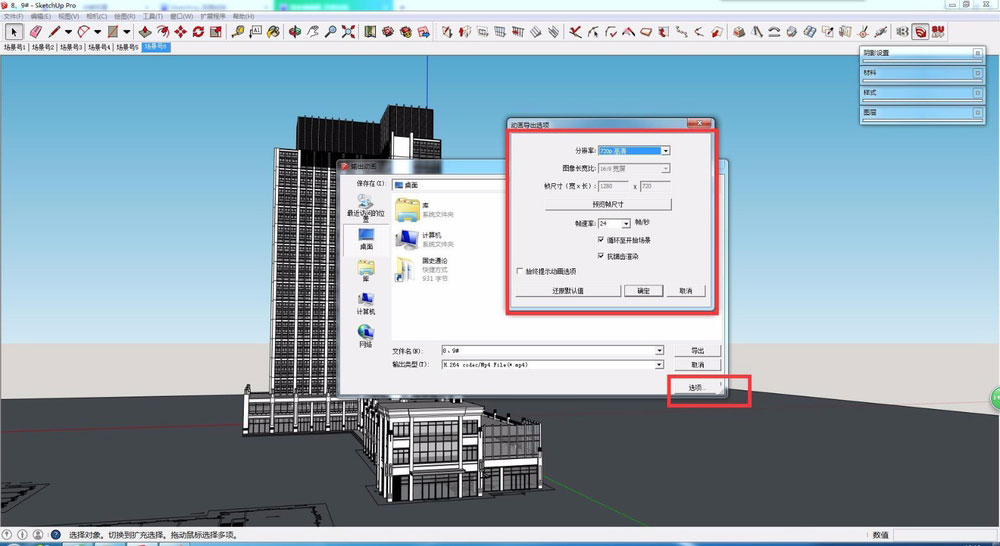
Task: Choose the red Move arrows tool
Action: tap(180, 31)
